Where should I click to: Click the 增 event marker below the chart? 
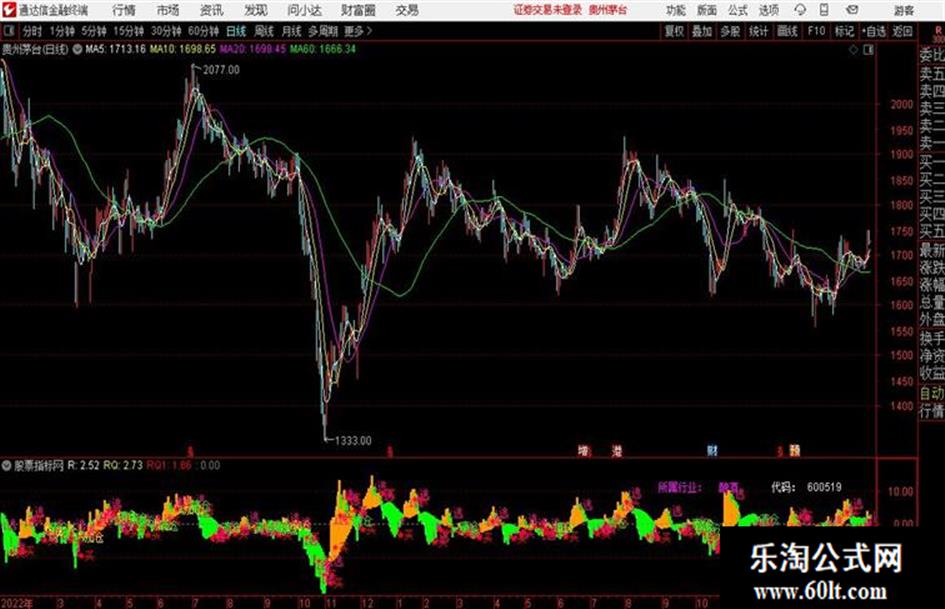(x=583, y=451)
